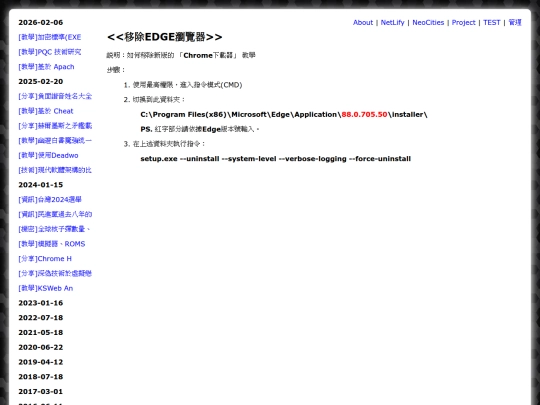Open the TEST link
540x405 pixels.
point(491,22)
